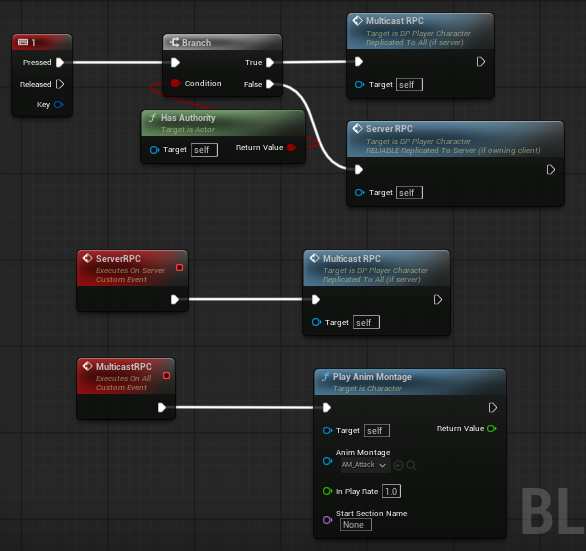Click the Start Section Name None field
The height and width of the screenshot is (551, 586).
tap(355, 525)
